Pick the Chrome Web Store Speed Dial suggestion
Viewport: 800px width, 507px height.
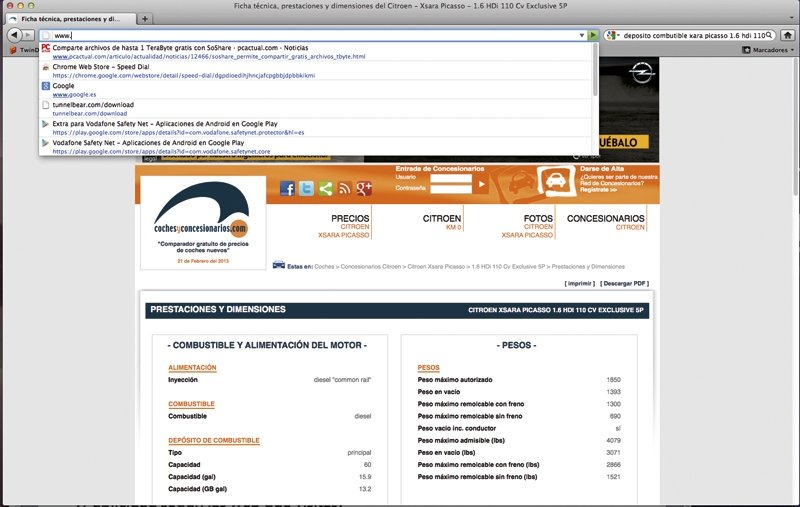(x=316, y=71)
